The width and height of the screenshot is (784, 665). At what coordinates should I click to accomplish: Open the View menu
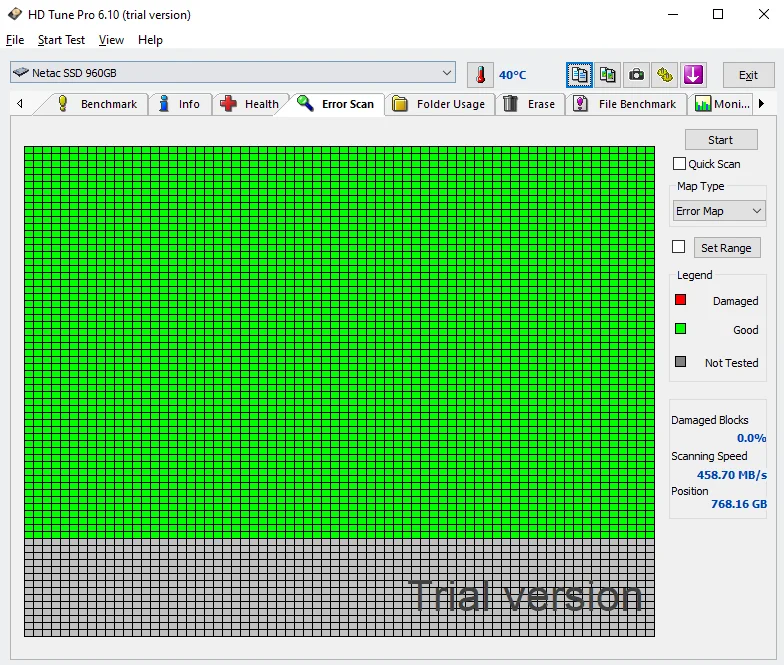click(x=111, y=40)
